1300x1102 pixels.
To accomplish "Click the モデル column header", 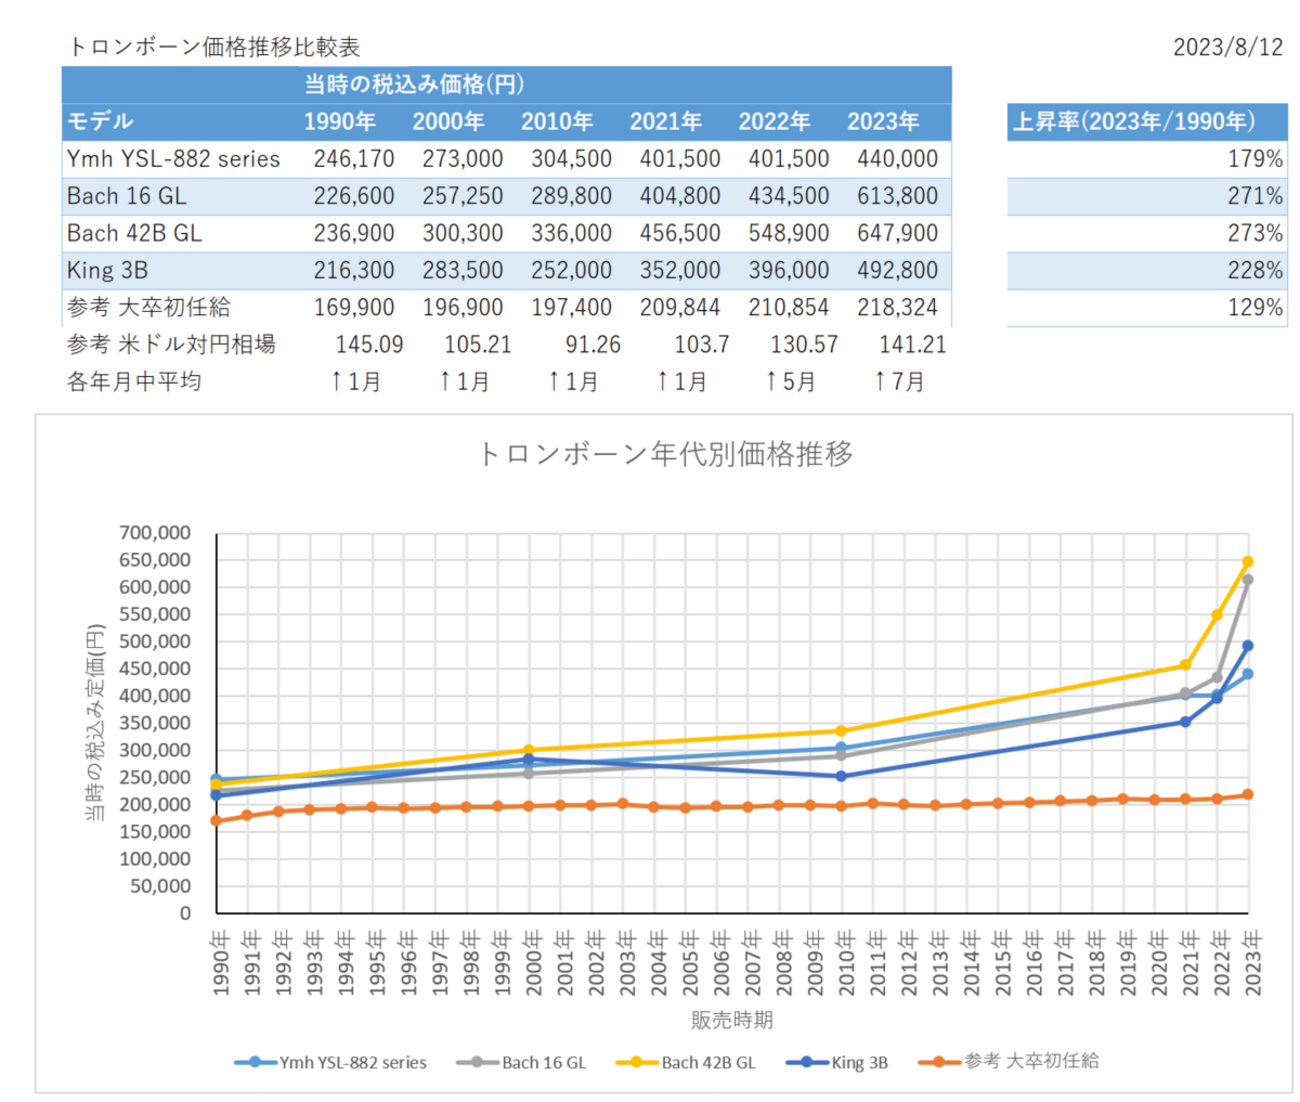I will [99, 121].
